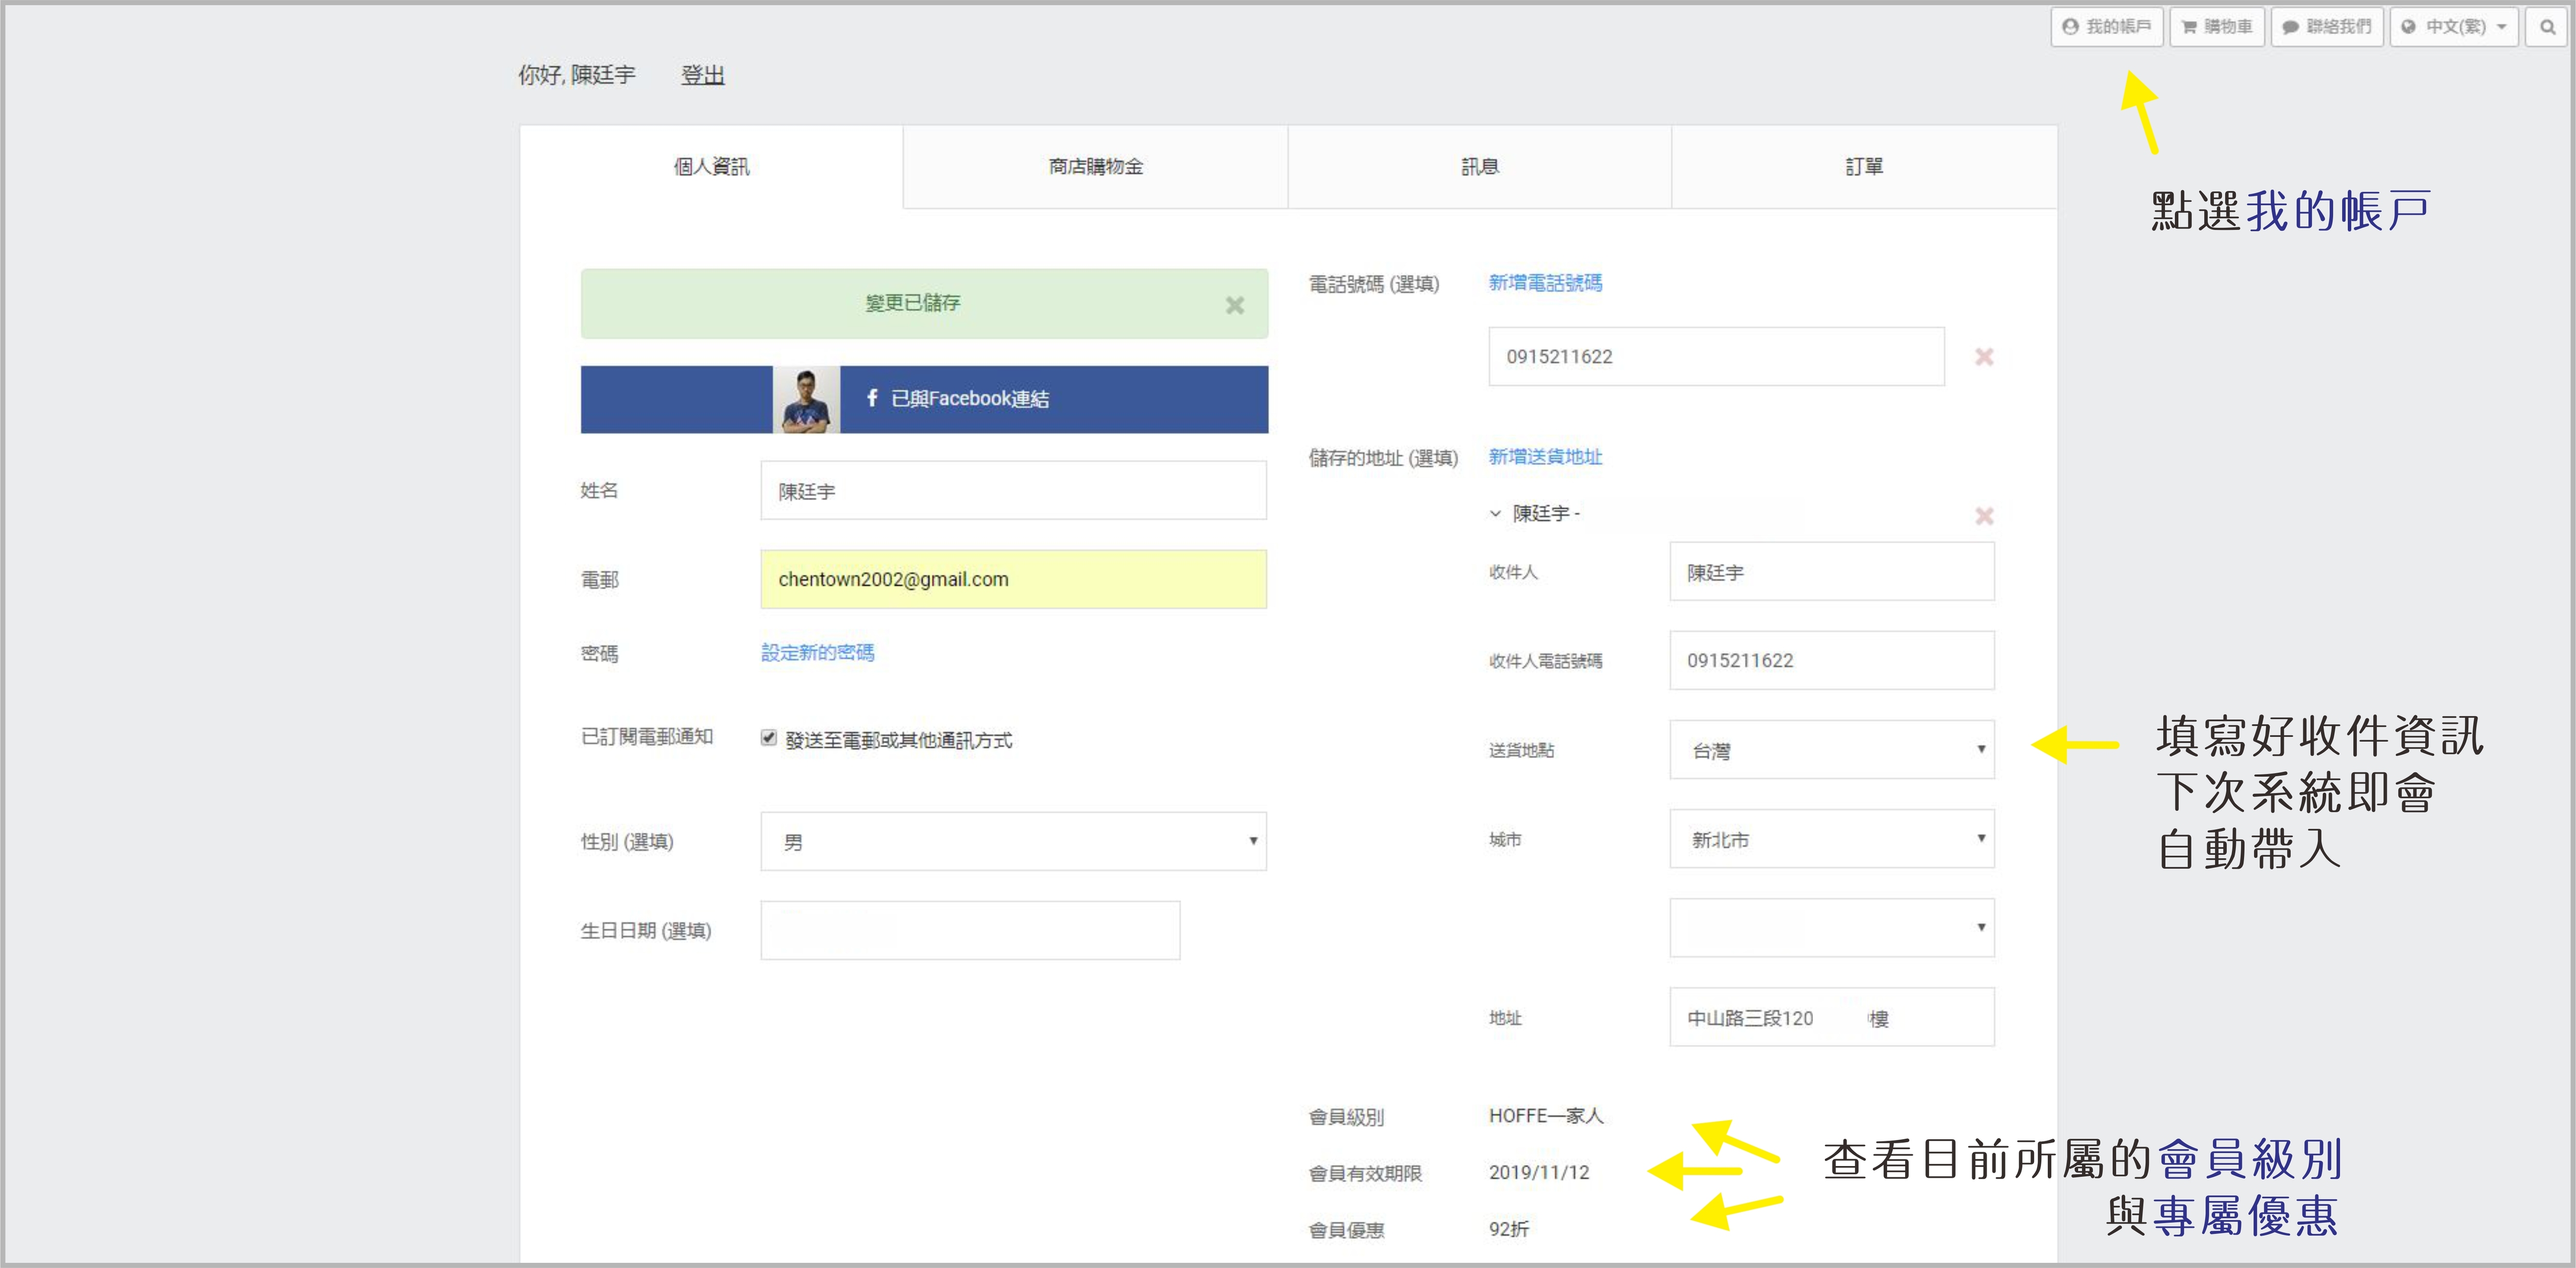Collapse the 陳廷宇 saved address chevron
Screen dimensions: 2576x1268
point(1495,514)
